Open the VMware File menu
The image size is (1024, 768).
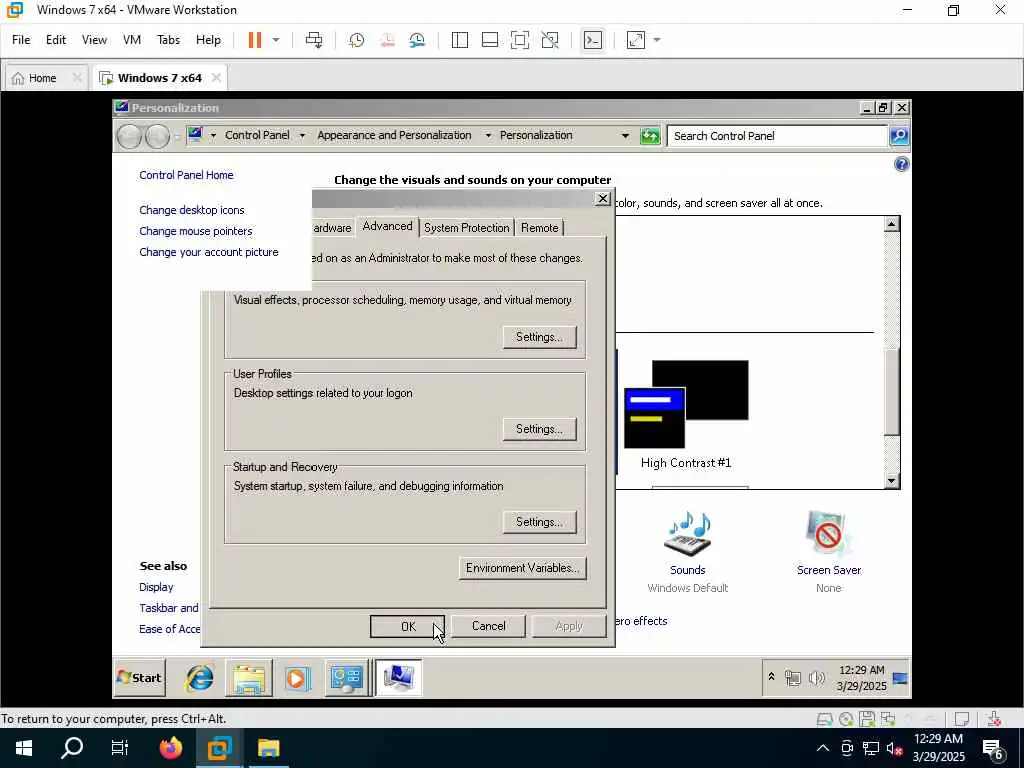pos(21,40)
